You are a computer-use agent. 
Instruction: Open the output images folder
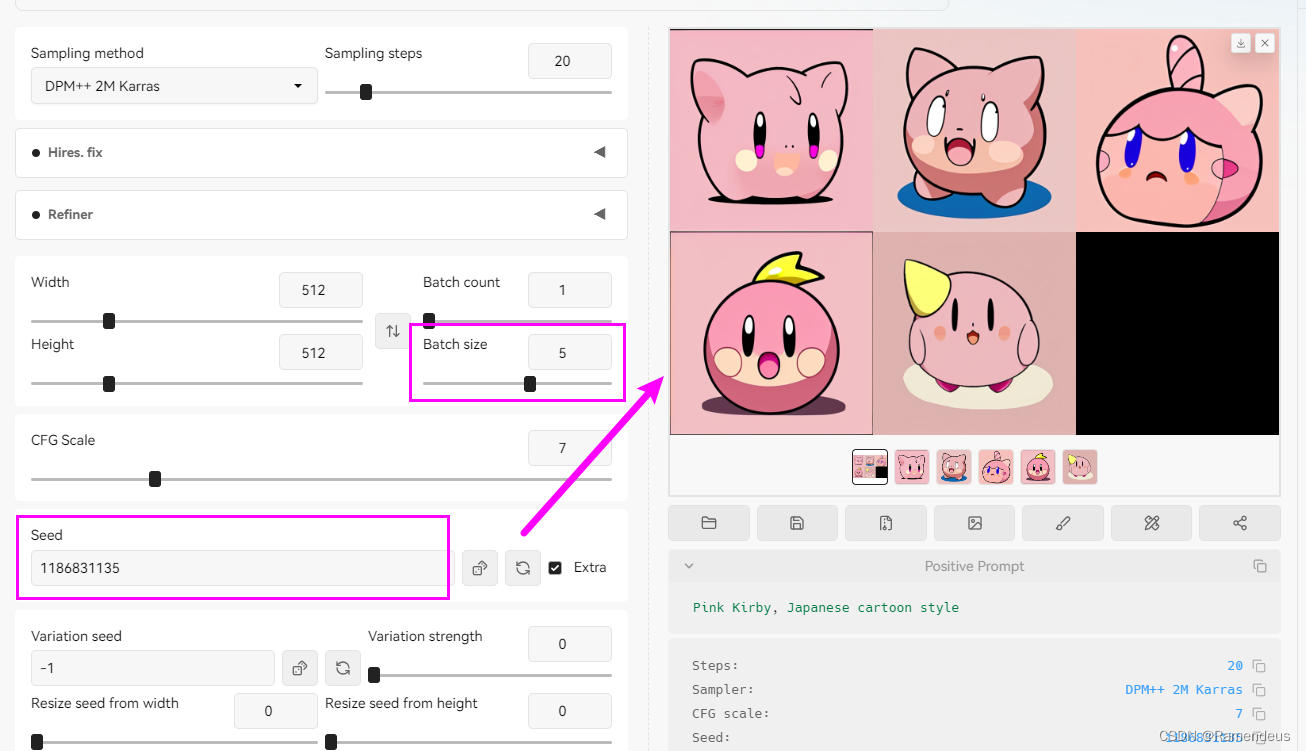[x=709, y=523]
